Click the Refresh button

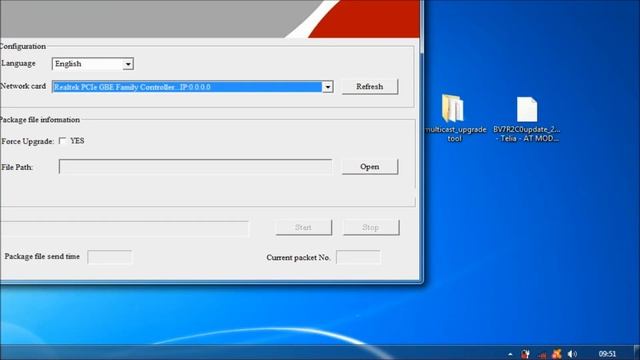point(369,87)
